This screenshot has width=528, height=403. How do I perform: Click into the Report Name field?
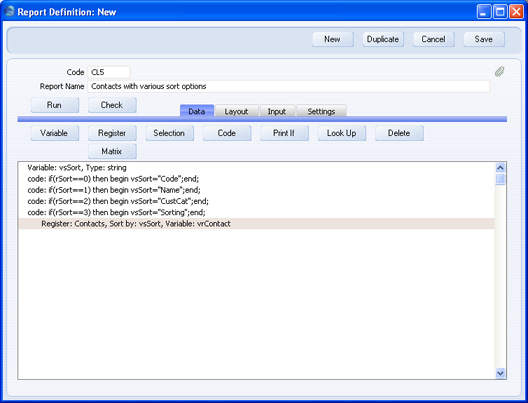point(289,86)
